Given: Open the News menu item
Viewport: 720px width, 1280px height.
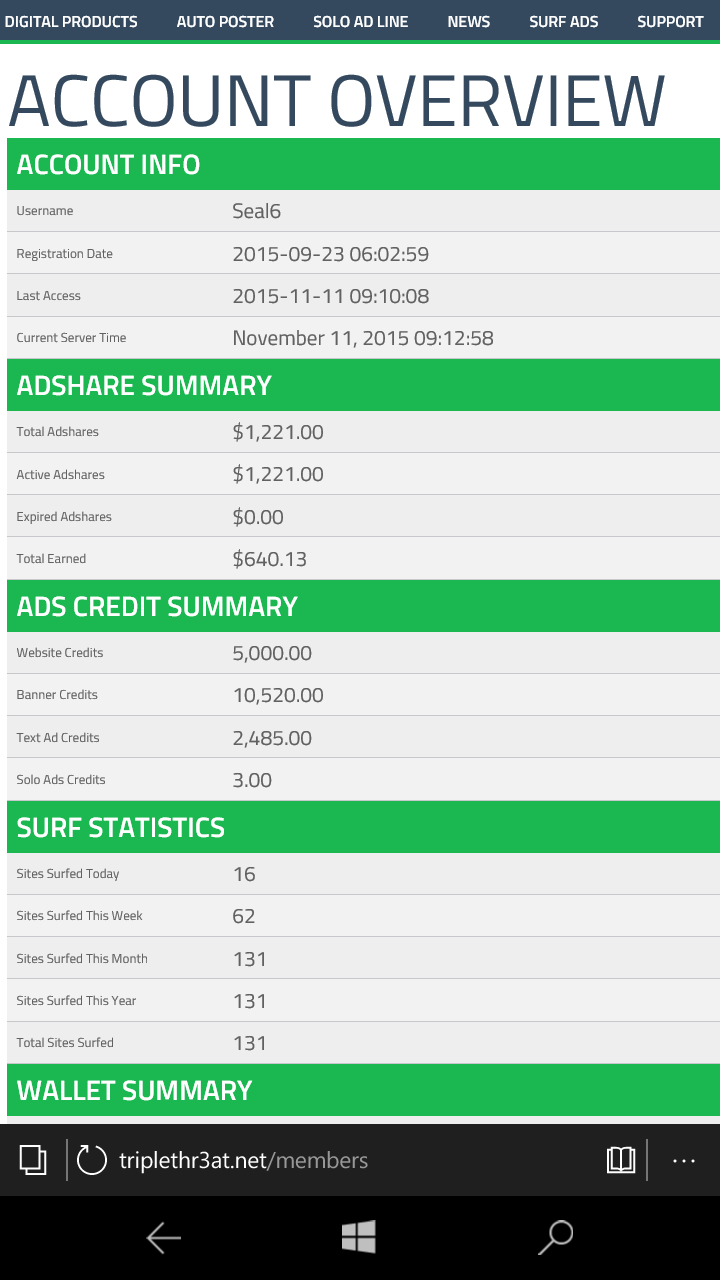Looking at the screenshot, I should click(469, 21).
